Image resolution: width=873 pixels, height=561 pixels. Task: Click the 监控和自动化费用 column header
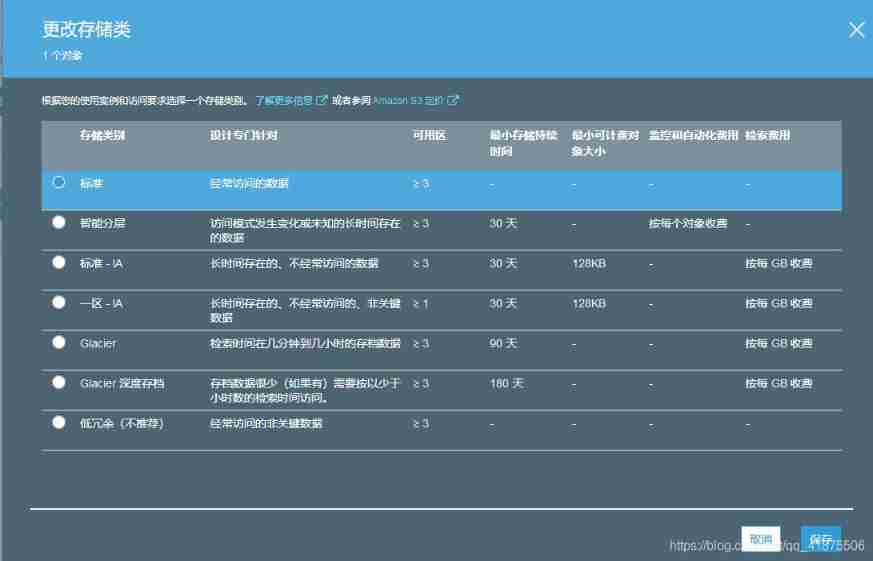point(693,135)
